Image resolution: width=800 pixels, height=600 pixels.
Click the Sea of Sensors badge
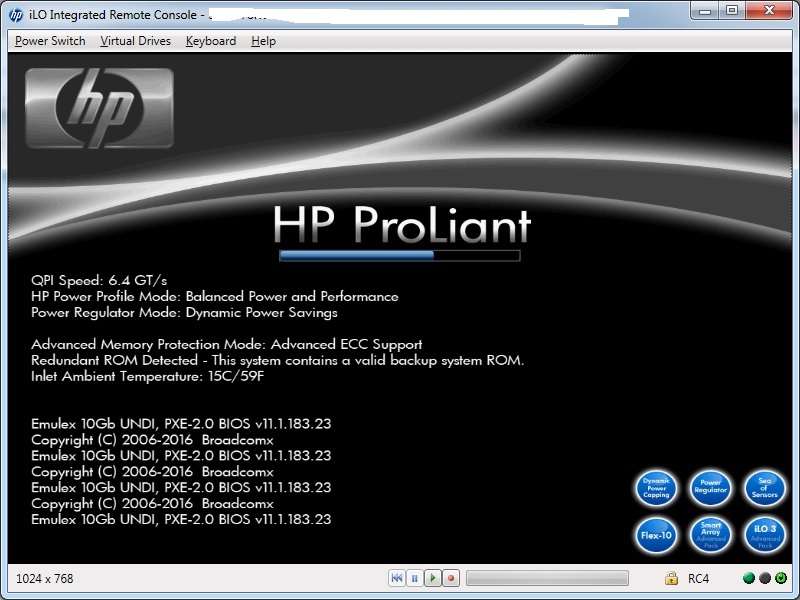764,488
